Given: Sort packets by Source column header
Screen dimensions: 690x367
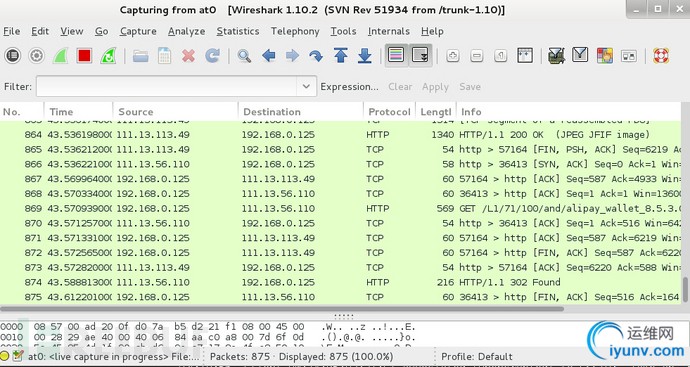Looking at the screenshot, I should [x=176, y=112].
